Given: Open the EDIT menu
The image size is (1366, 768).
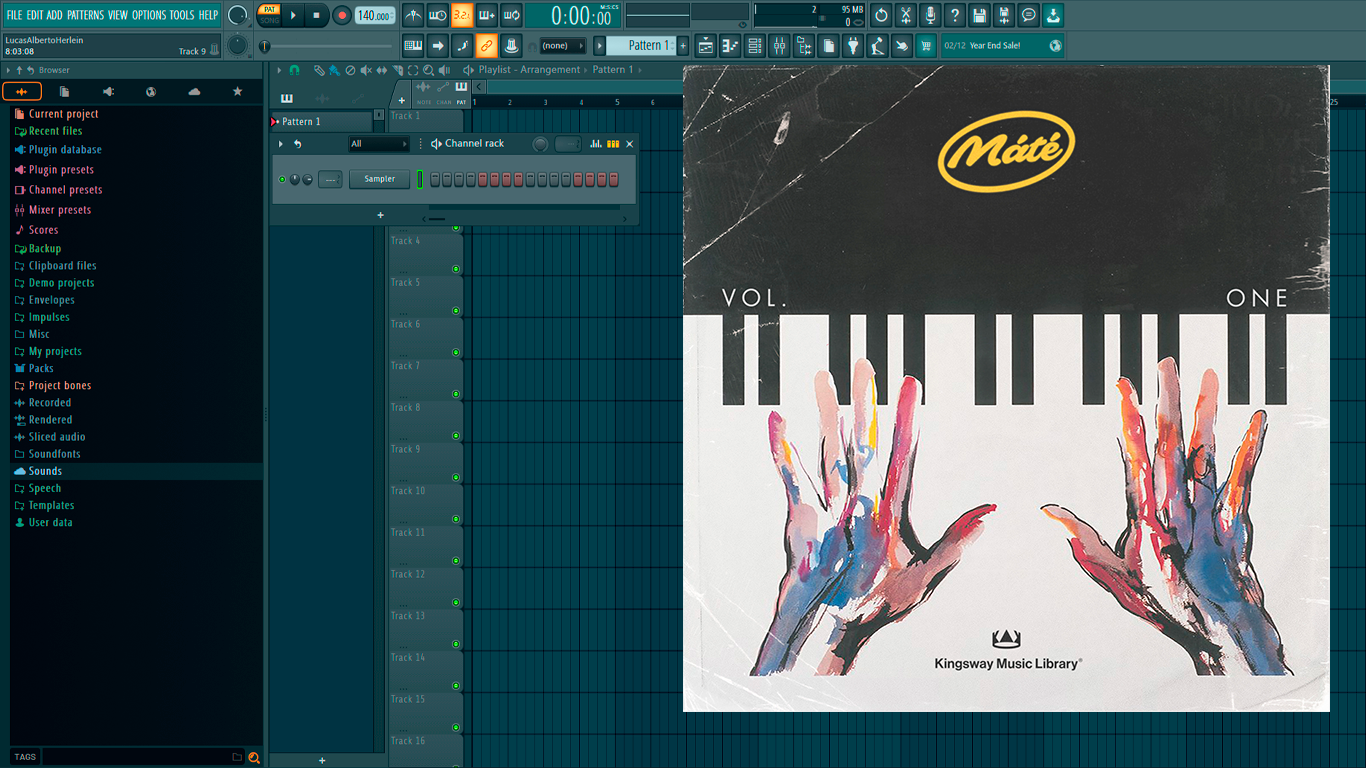Looking at the screenshot, I should tap(35, 15).
